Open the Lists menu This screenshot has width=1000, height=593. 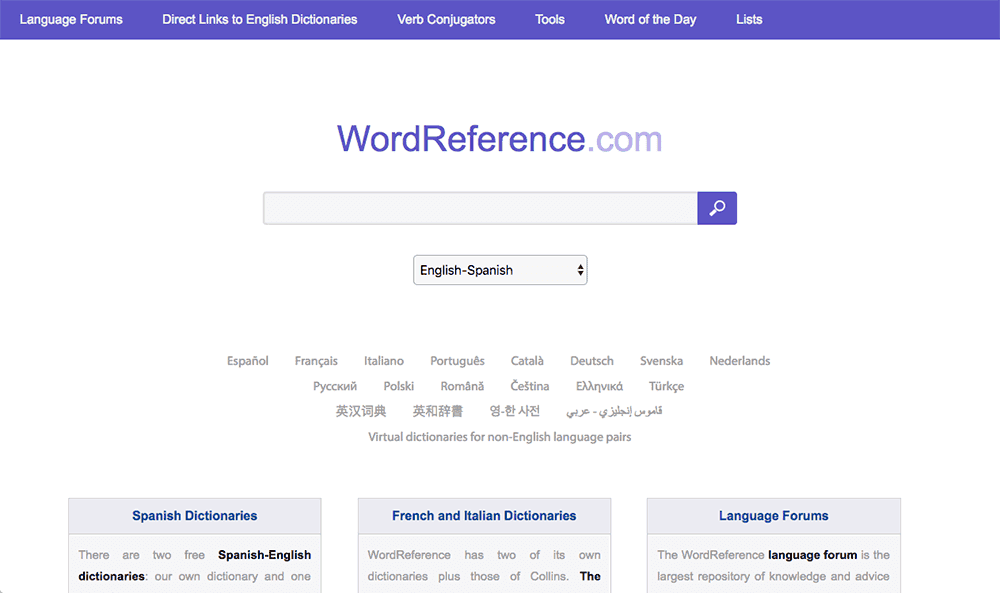(x=749, y=19)
